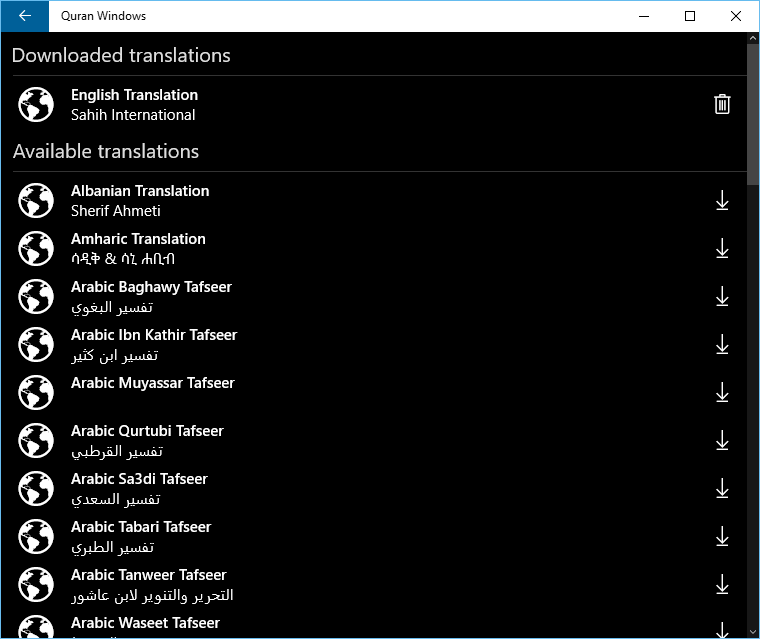Screen dimensions: 760x639
Task: Click the globe icon beside Arabic Qurtubi Tafseer
Action: [x=36, y=441]
